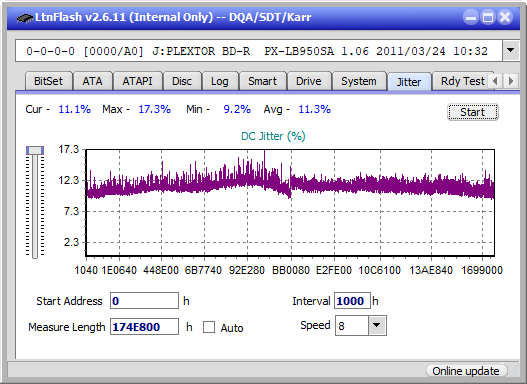The image size is (527, 384).
Task: Focus the Interval field
Action: (x=352, y=300)
